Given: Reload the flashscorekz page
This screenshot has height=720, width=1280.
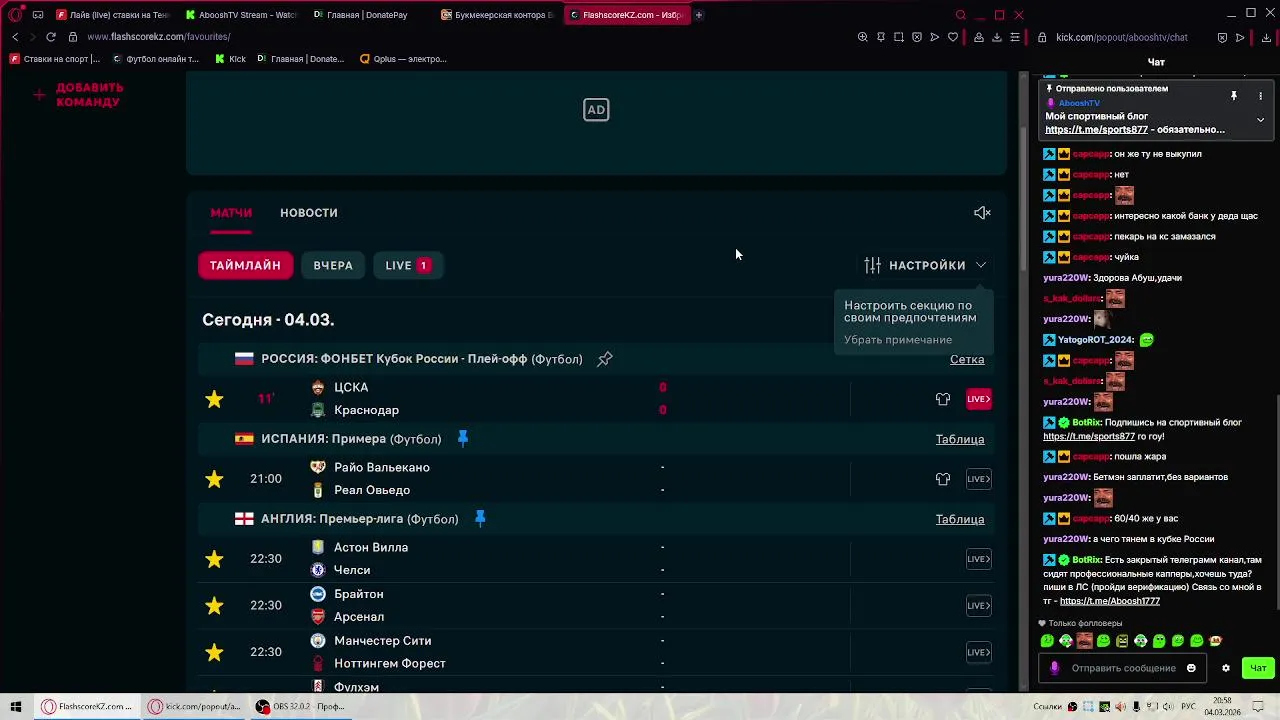Looking at the screenshot, I should click(x=50, y=37).
